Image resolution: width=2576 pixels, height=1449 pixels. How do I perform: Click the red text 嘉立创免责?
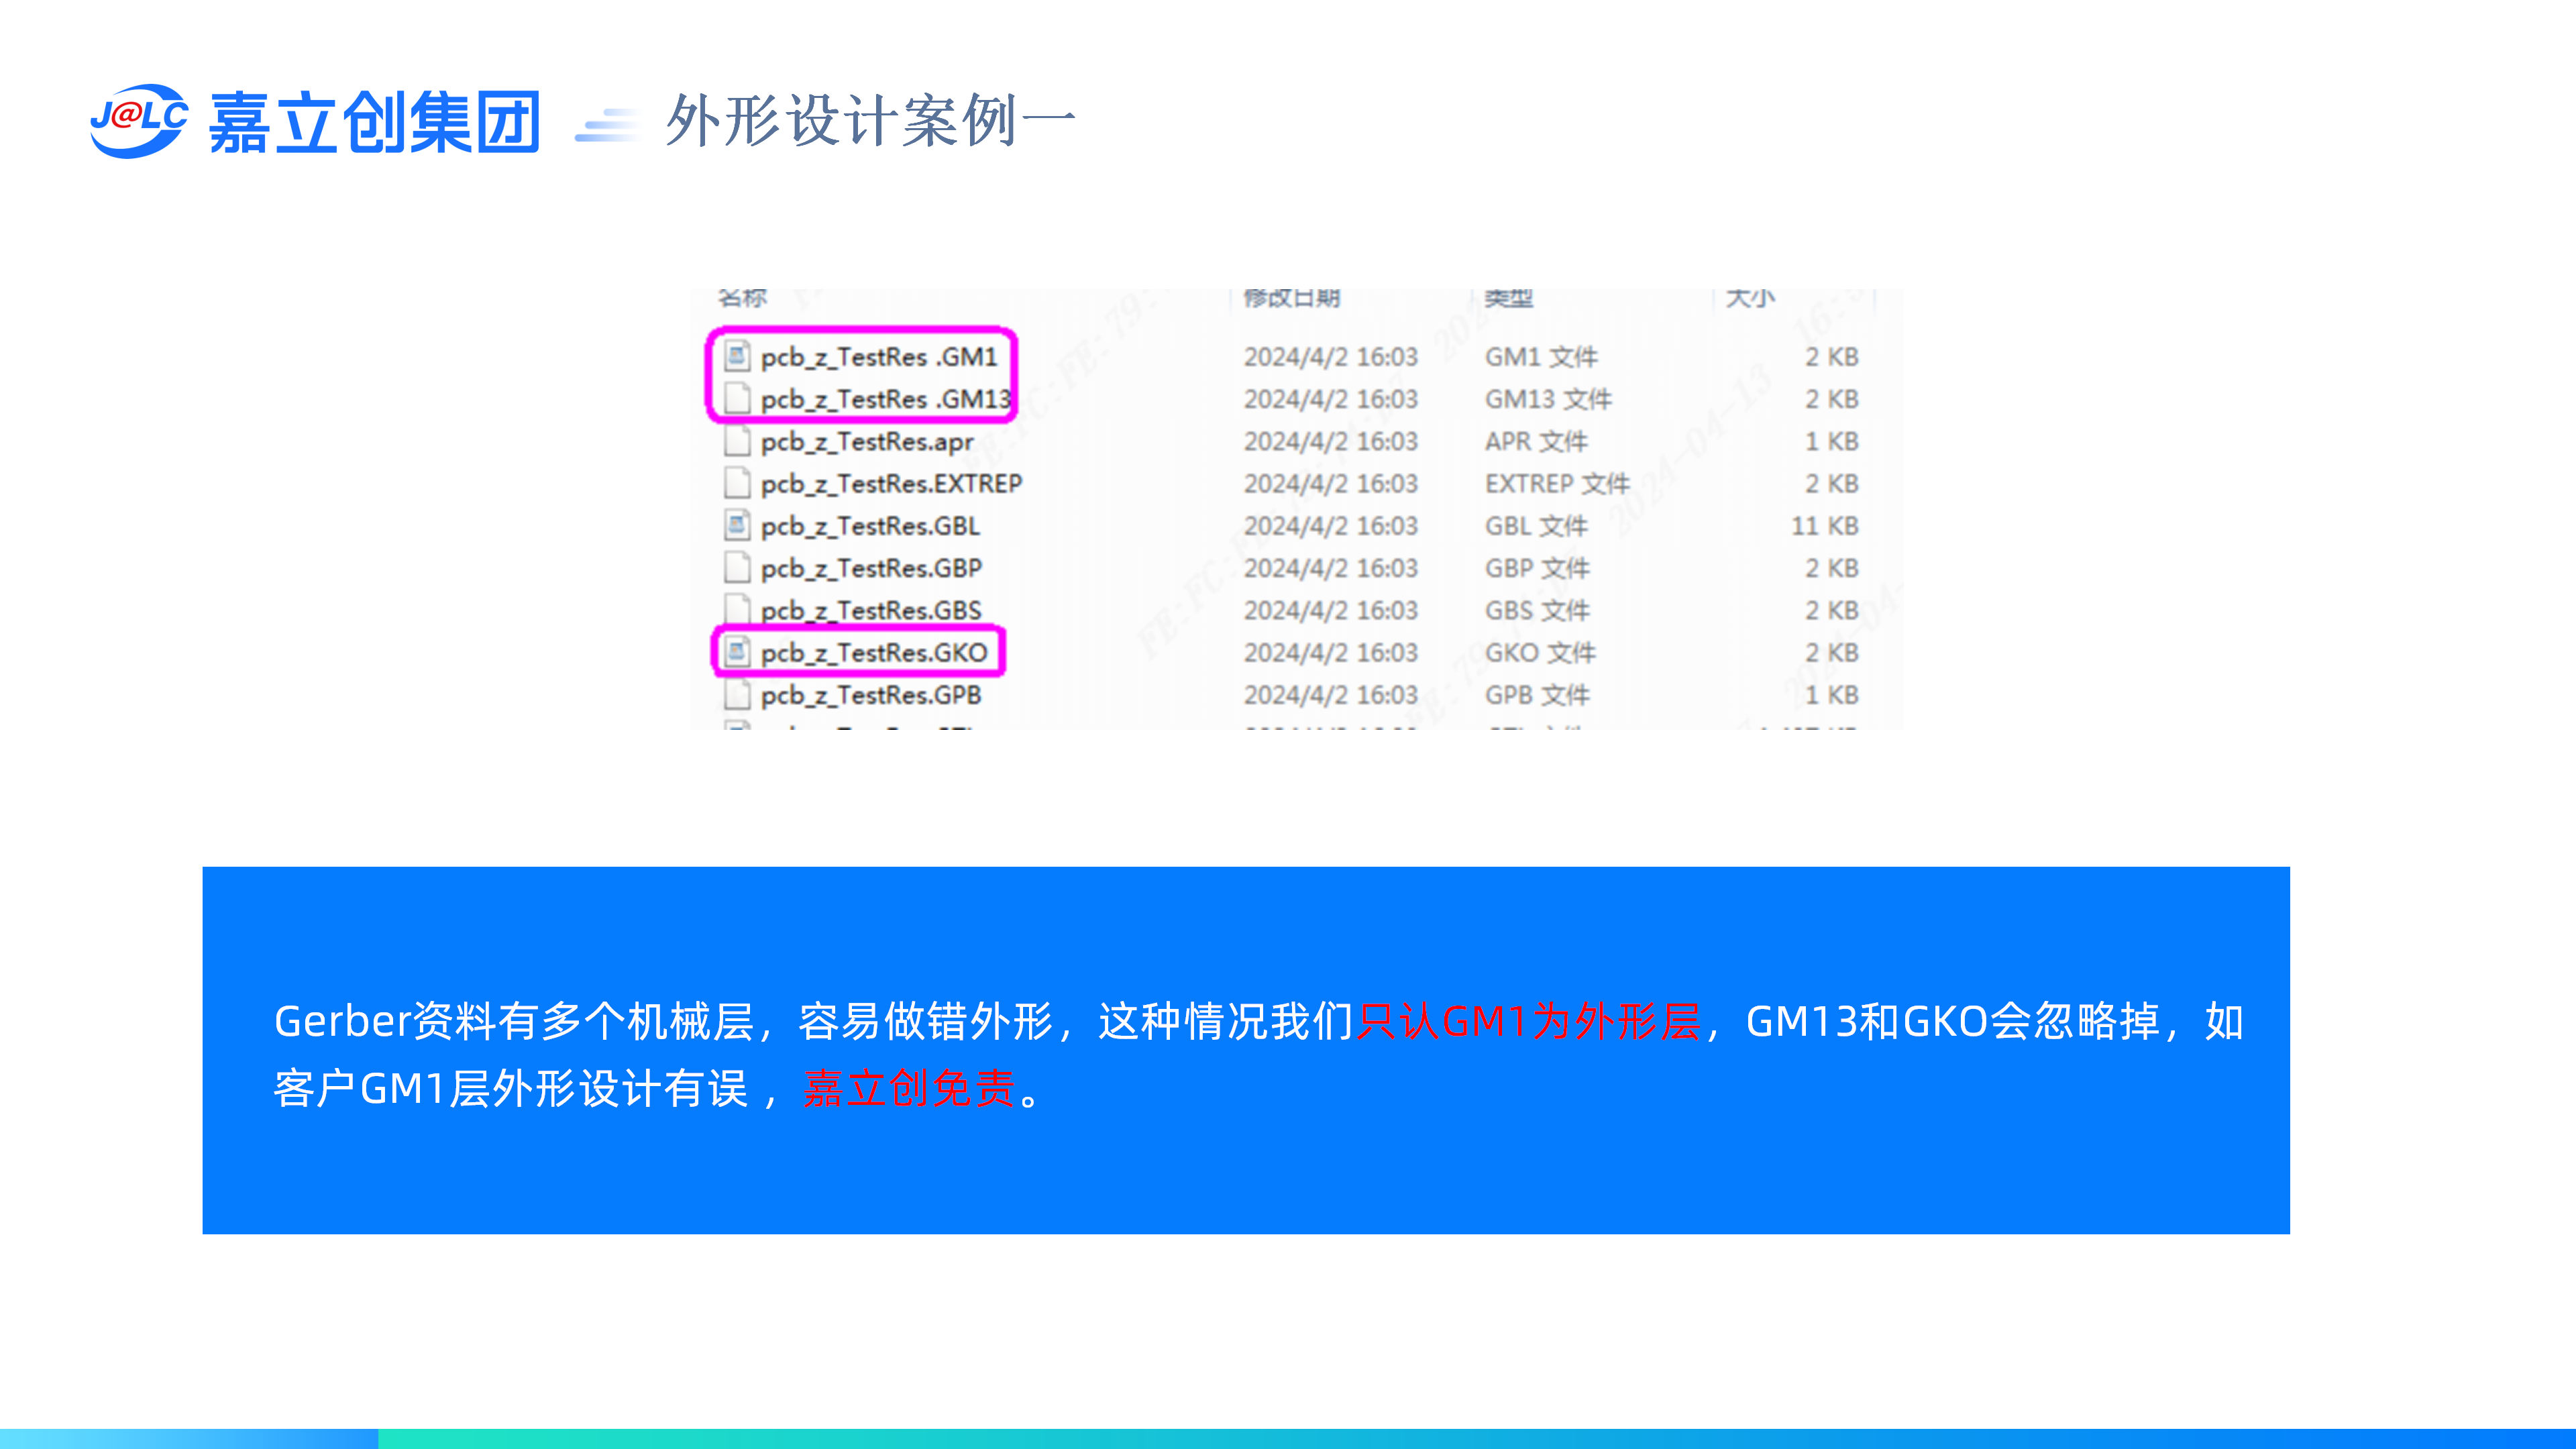click(909, 1088)
